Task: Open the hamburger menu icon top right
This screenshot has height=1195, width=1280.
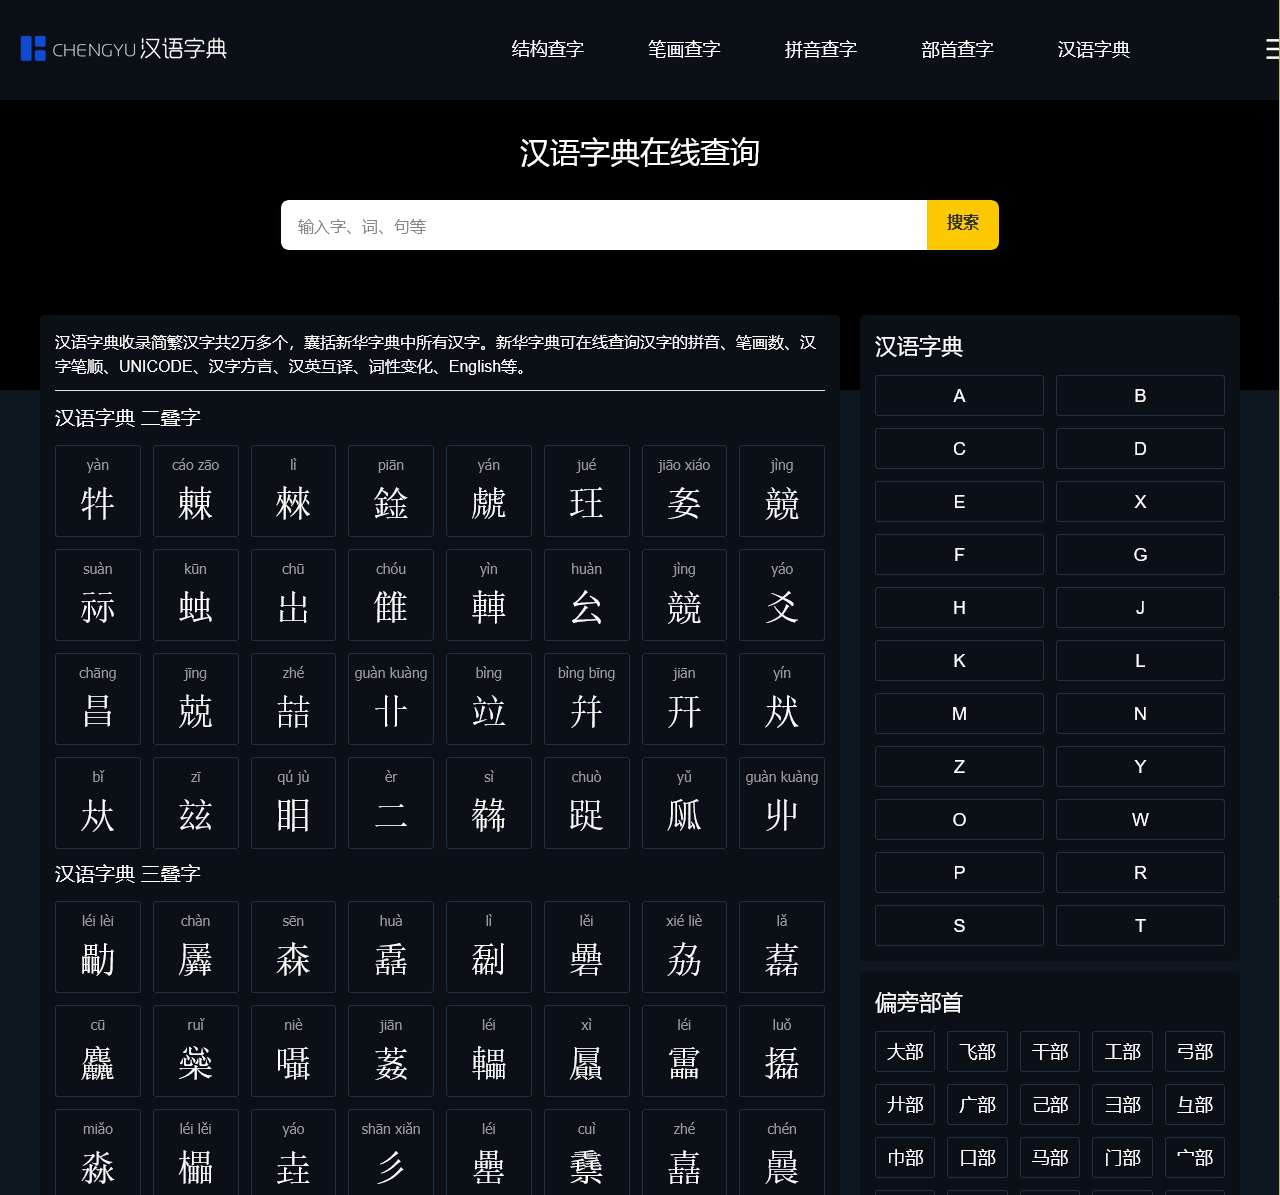Action: tap(1272, 49)
